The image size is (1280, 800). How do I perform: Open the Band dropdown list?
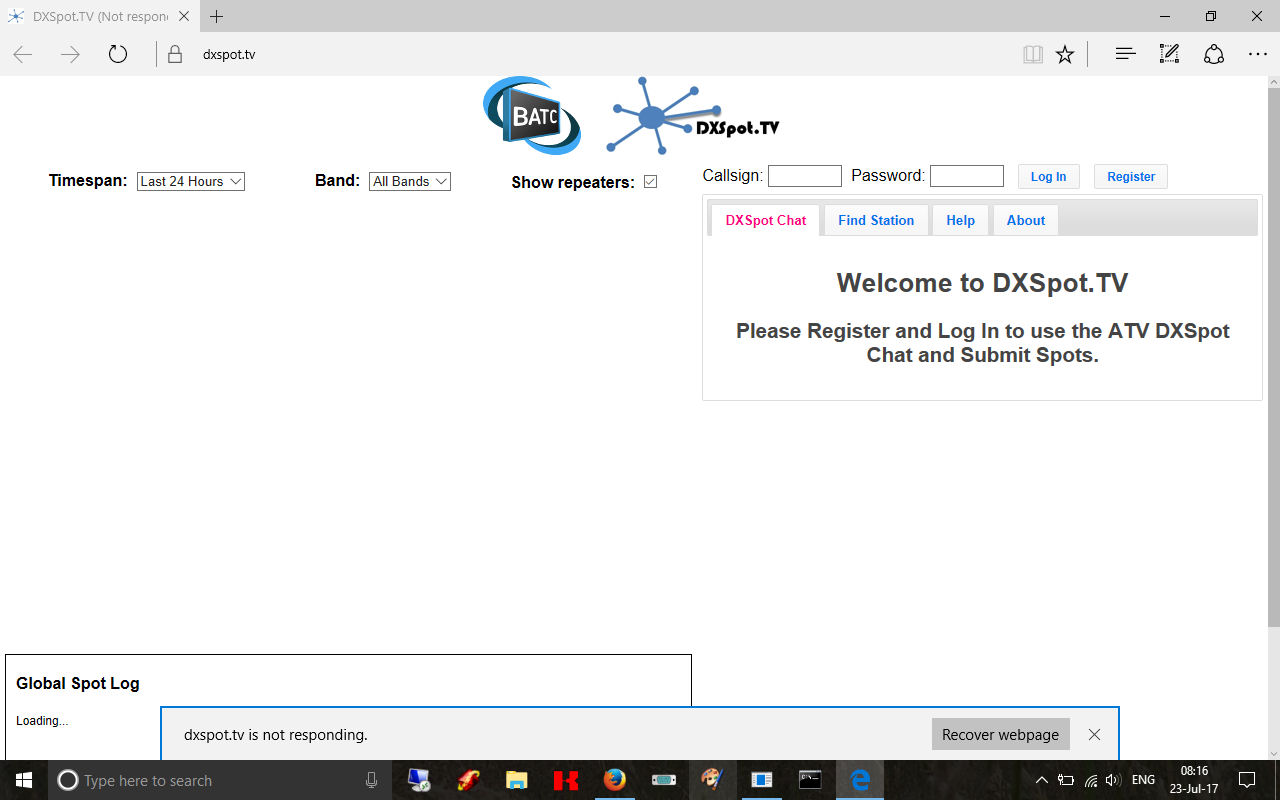410,181
